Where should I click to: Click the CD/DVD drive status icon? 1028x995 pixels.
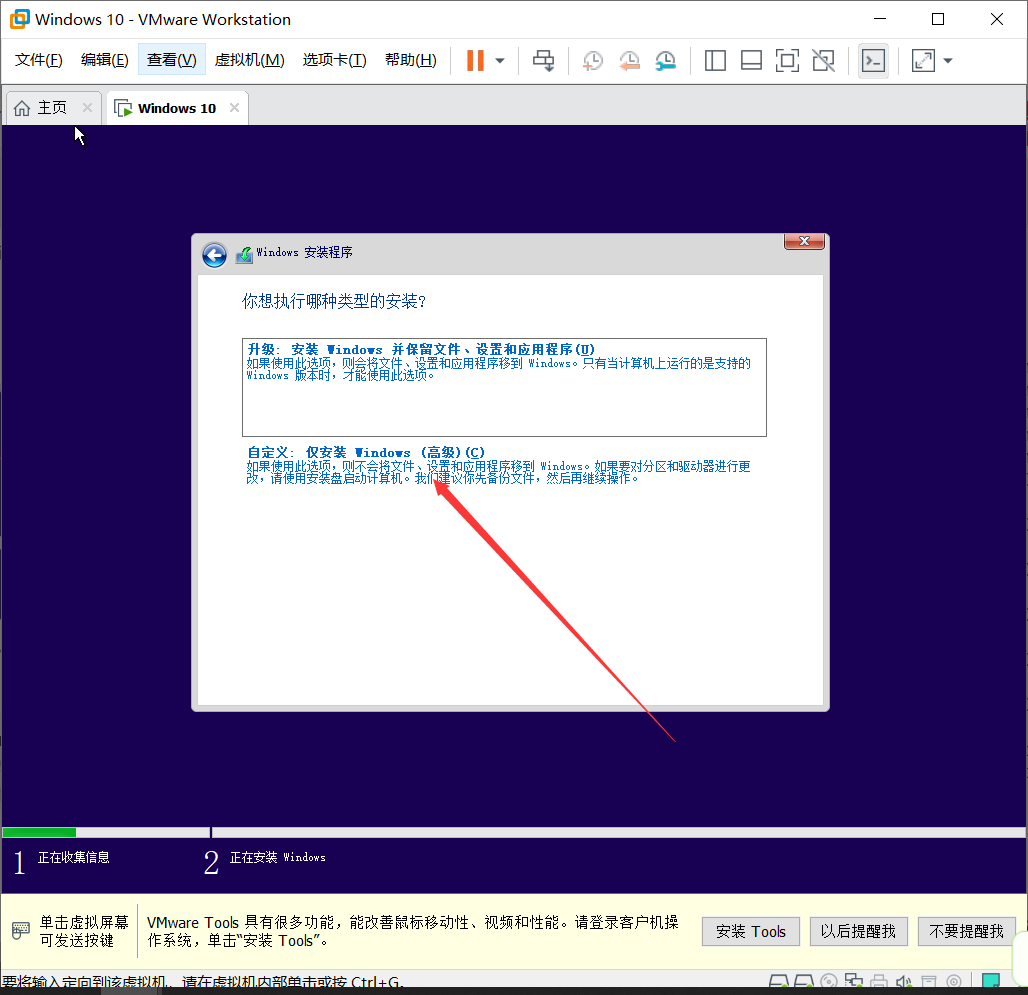click(829, 982)
